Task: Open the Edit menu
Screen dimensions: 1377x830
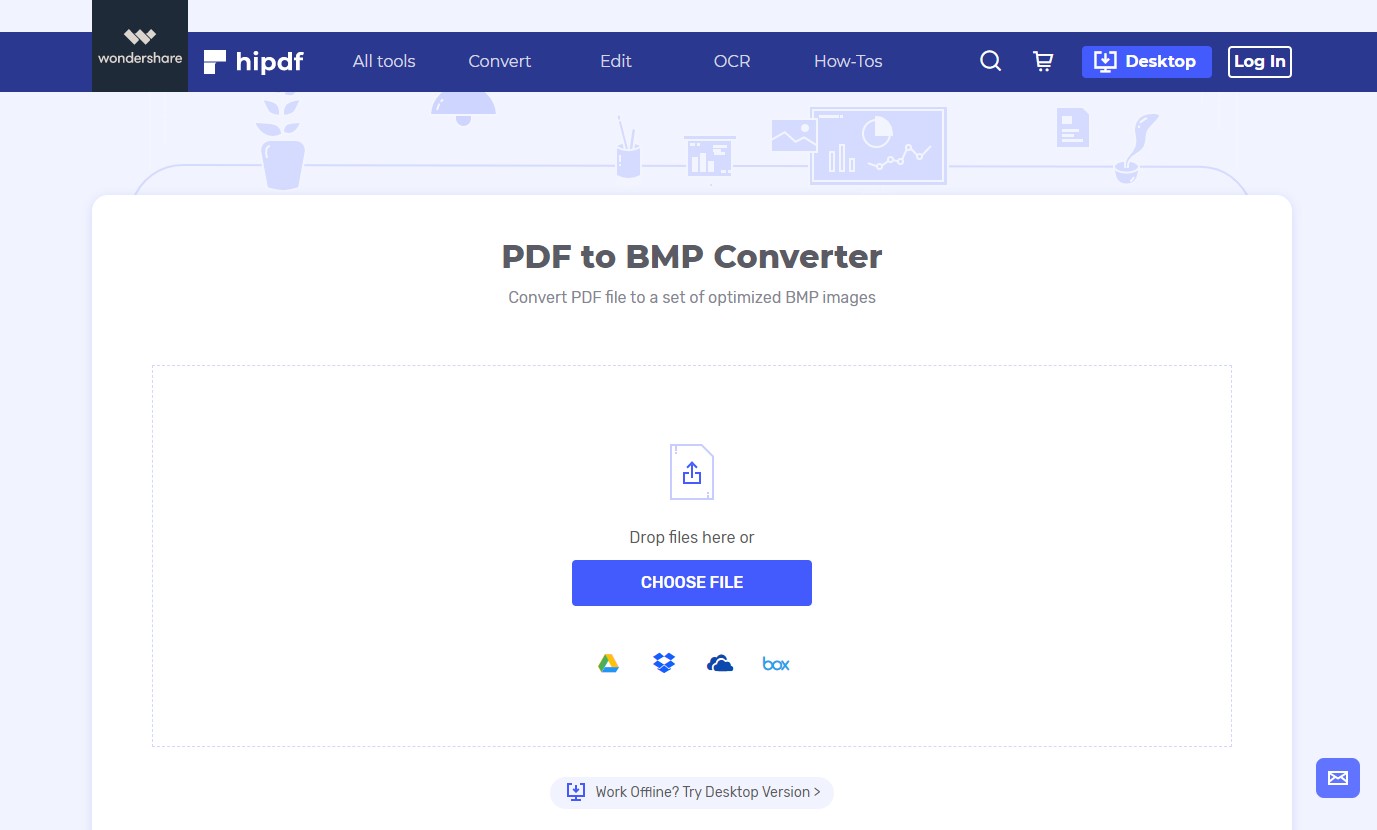Action: coord(616,62)
